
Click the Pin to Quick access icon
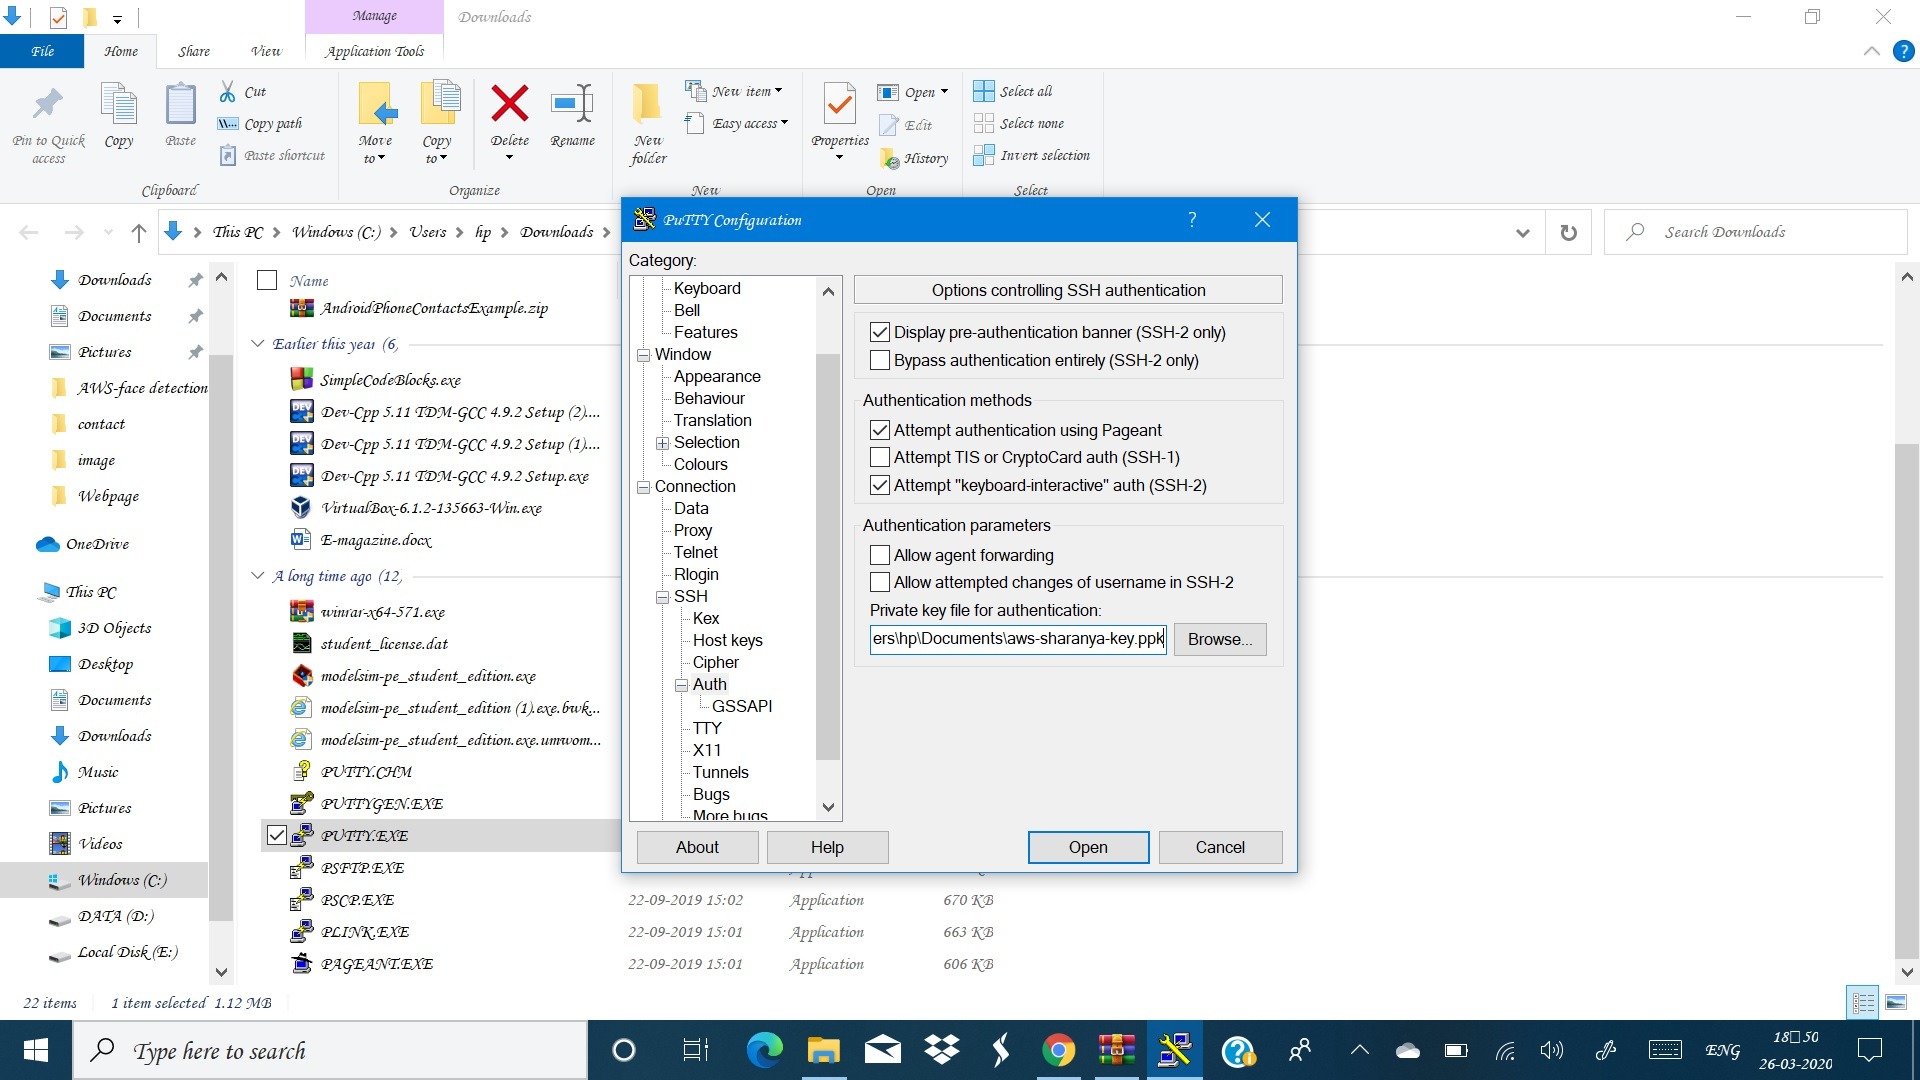coord(48,104)
